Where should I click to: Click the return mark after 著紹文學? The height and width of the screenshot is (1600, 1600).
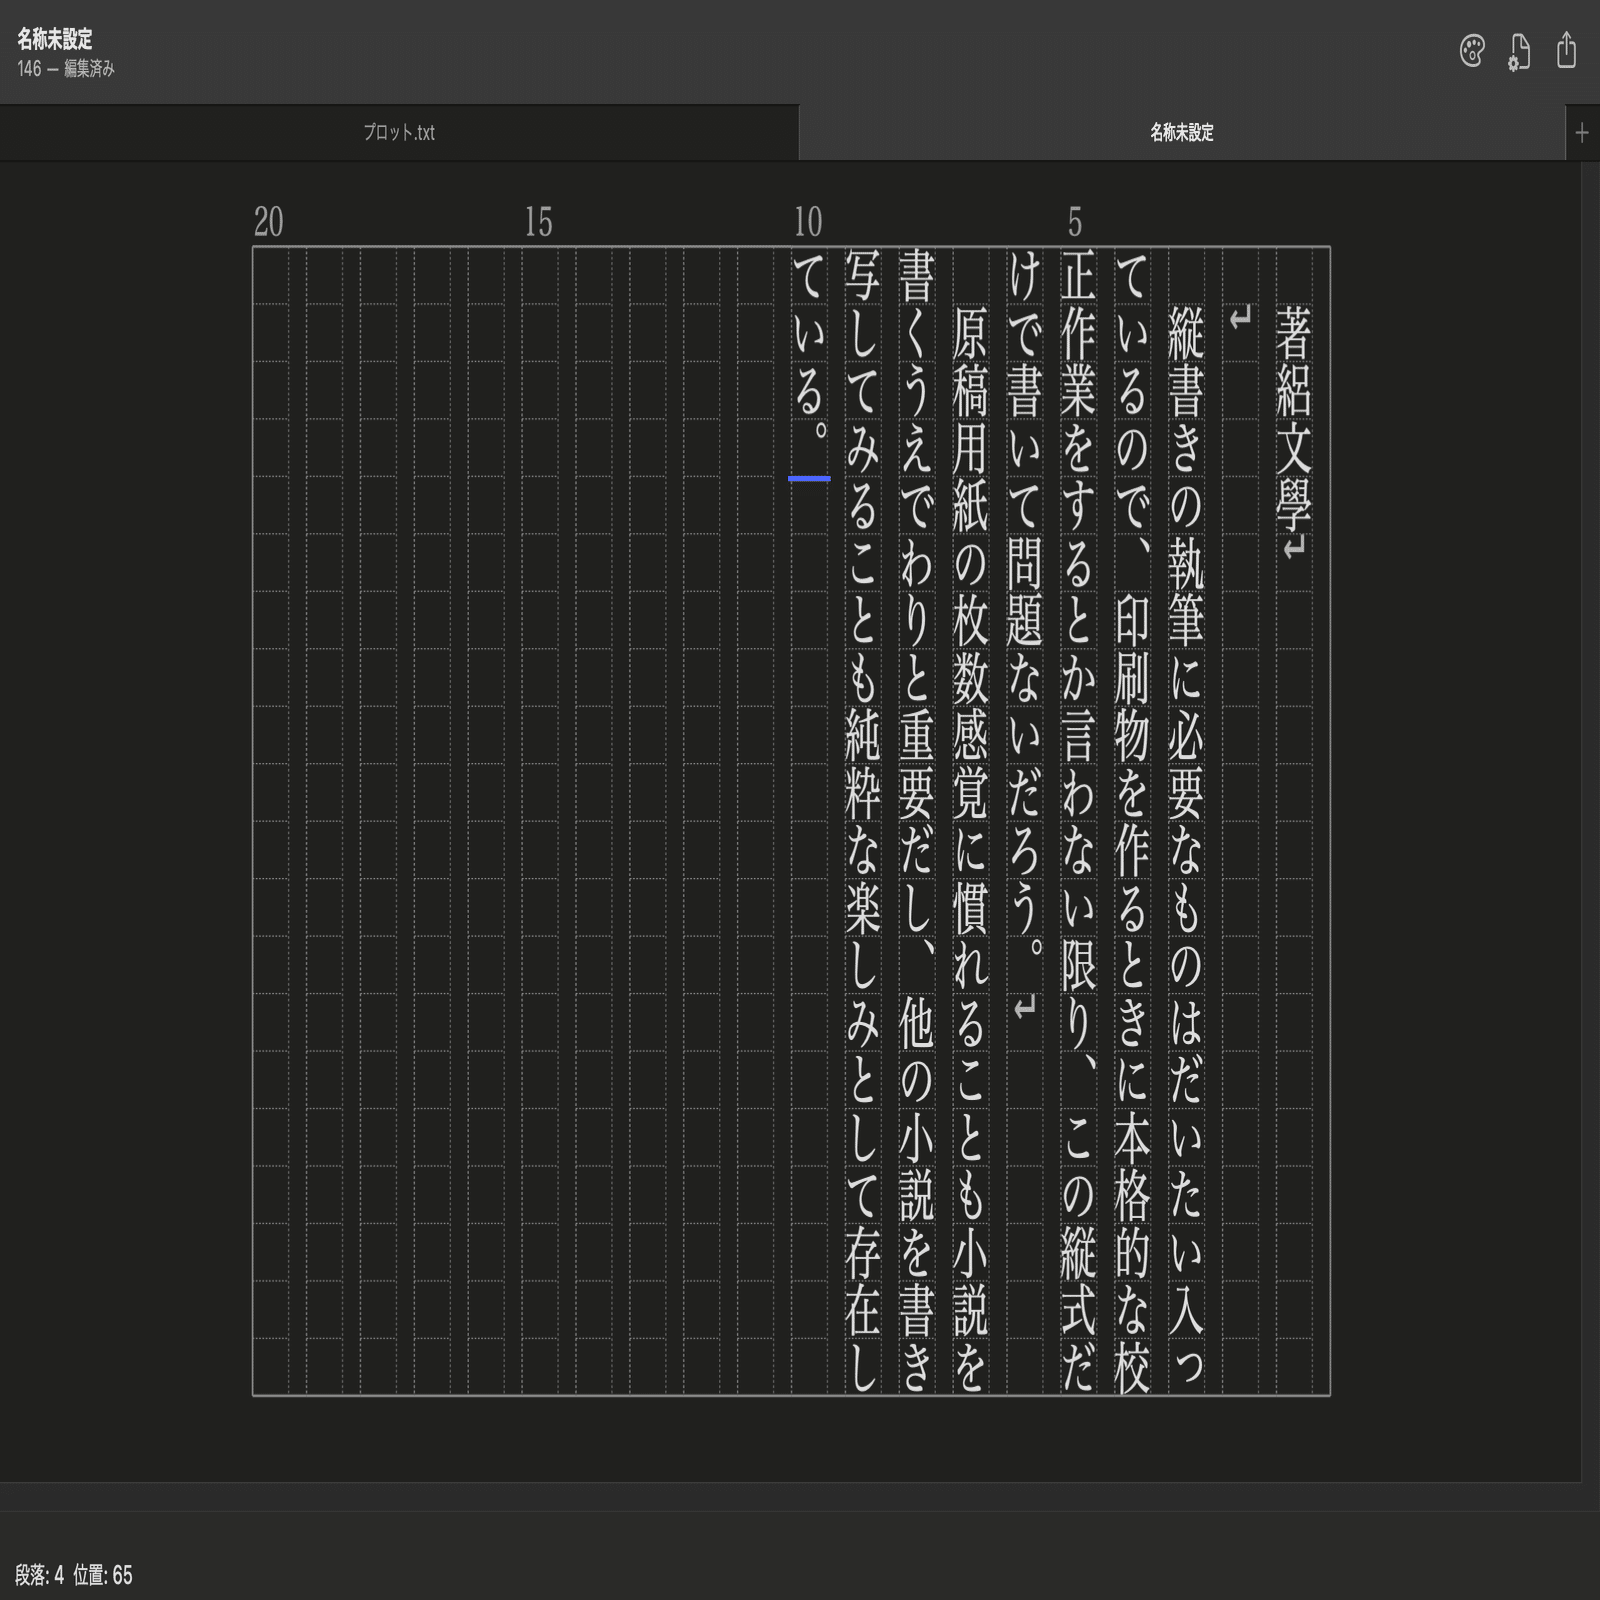[1294, 548]
